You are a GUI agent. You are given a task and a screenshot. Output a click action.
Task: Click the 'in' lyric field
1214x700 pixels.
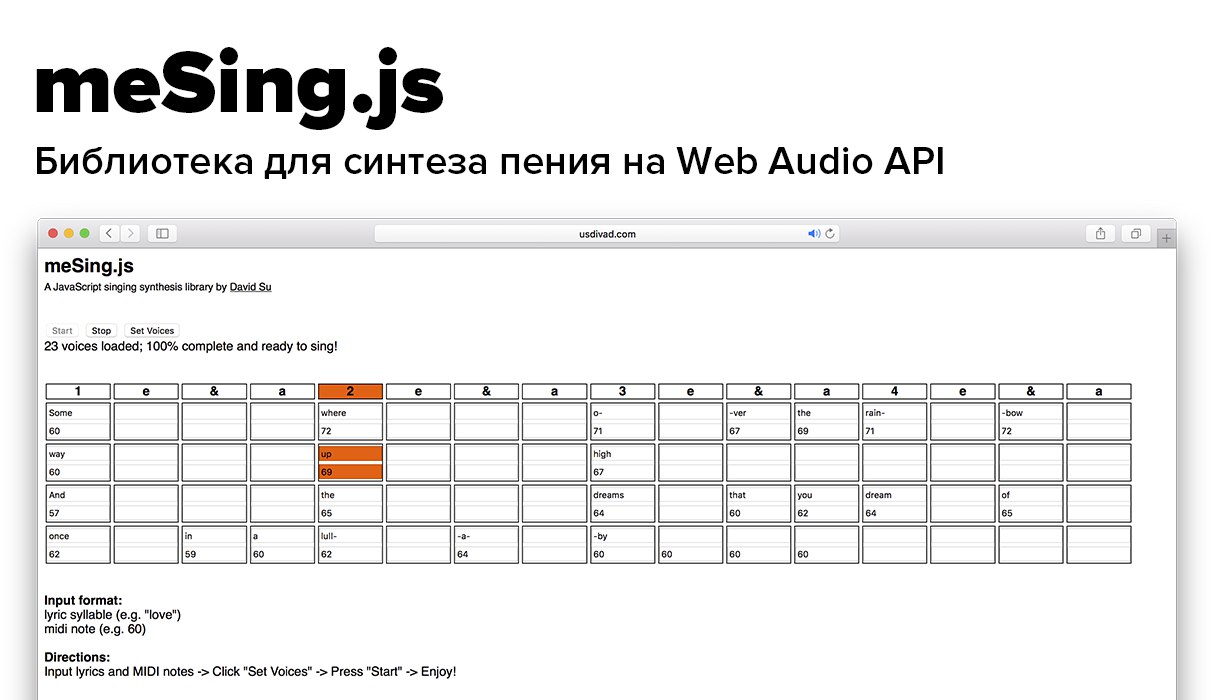(x=214, y=535)
